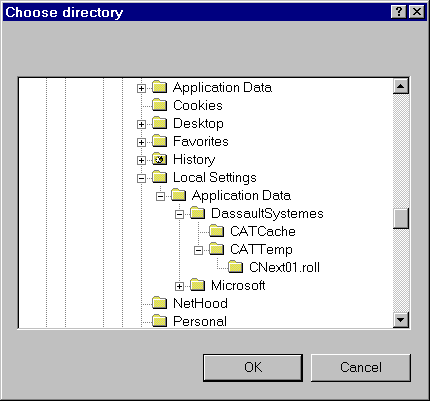Image resolution: width=430 pixels, height=401 pixels.
Task: Expand the Desktop folder node
Action: click(x=141, y=124)
